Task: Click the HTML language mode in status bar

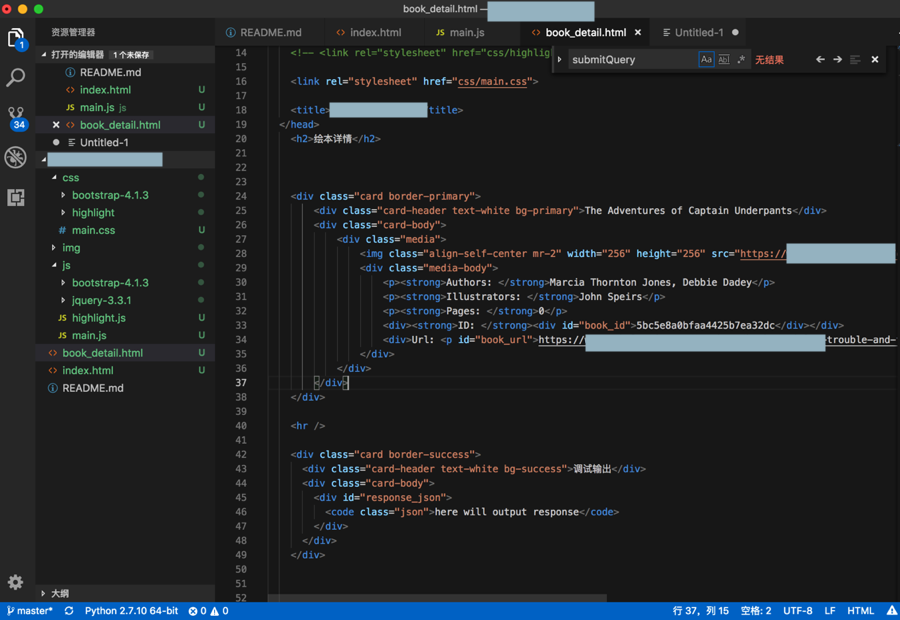Action: [x=860, y=611]
